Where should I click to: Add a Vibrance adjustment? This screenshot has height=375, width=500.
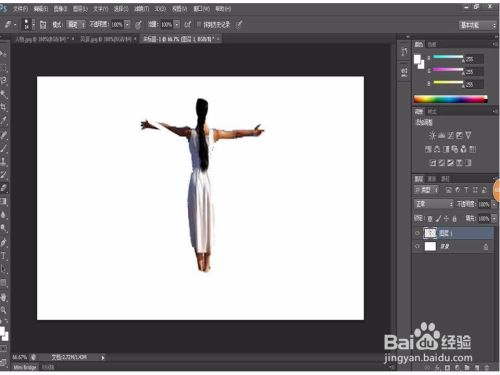[x=468, y=135]
